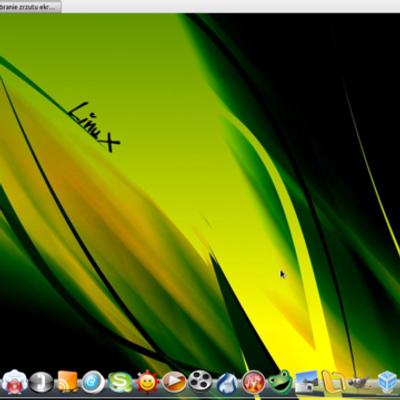This screenshot has width=400, height=400.
Task: Open the blue flame browser icon
Action: 227,383
